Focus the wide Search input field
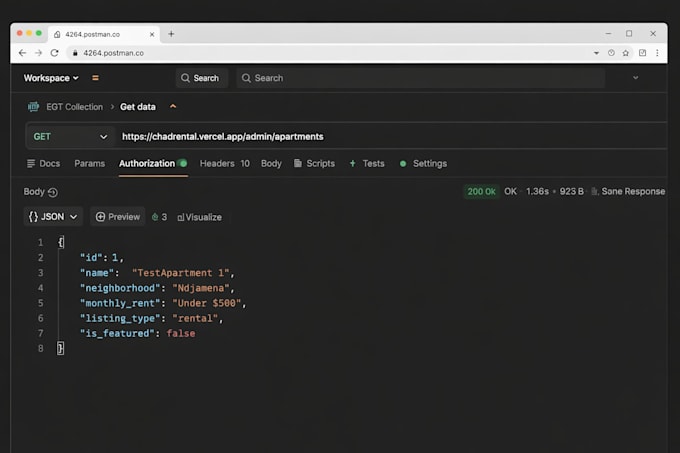680x453 pixels. 421,78
